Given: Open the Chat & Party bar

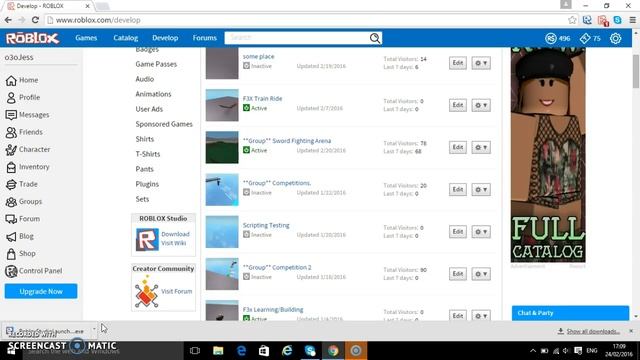Looking at the screenshot, I should point(570,313).
